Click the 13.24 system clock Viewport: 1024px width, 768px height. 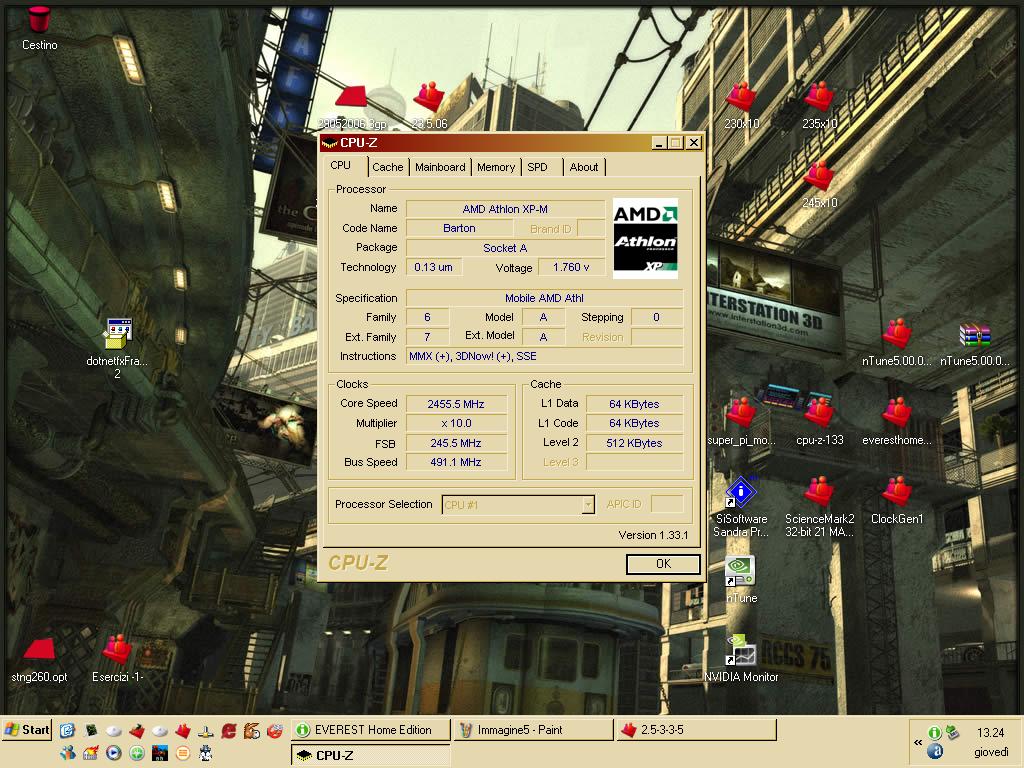[991, 733]
